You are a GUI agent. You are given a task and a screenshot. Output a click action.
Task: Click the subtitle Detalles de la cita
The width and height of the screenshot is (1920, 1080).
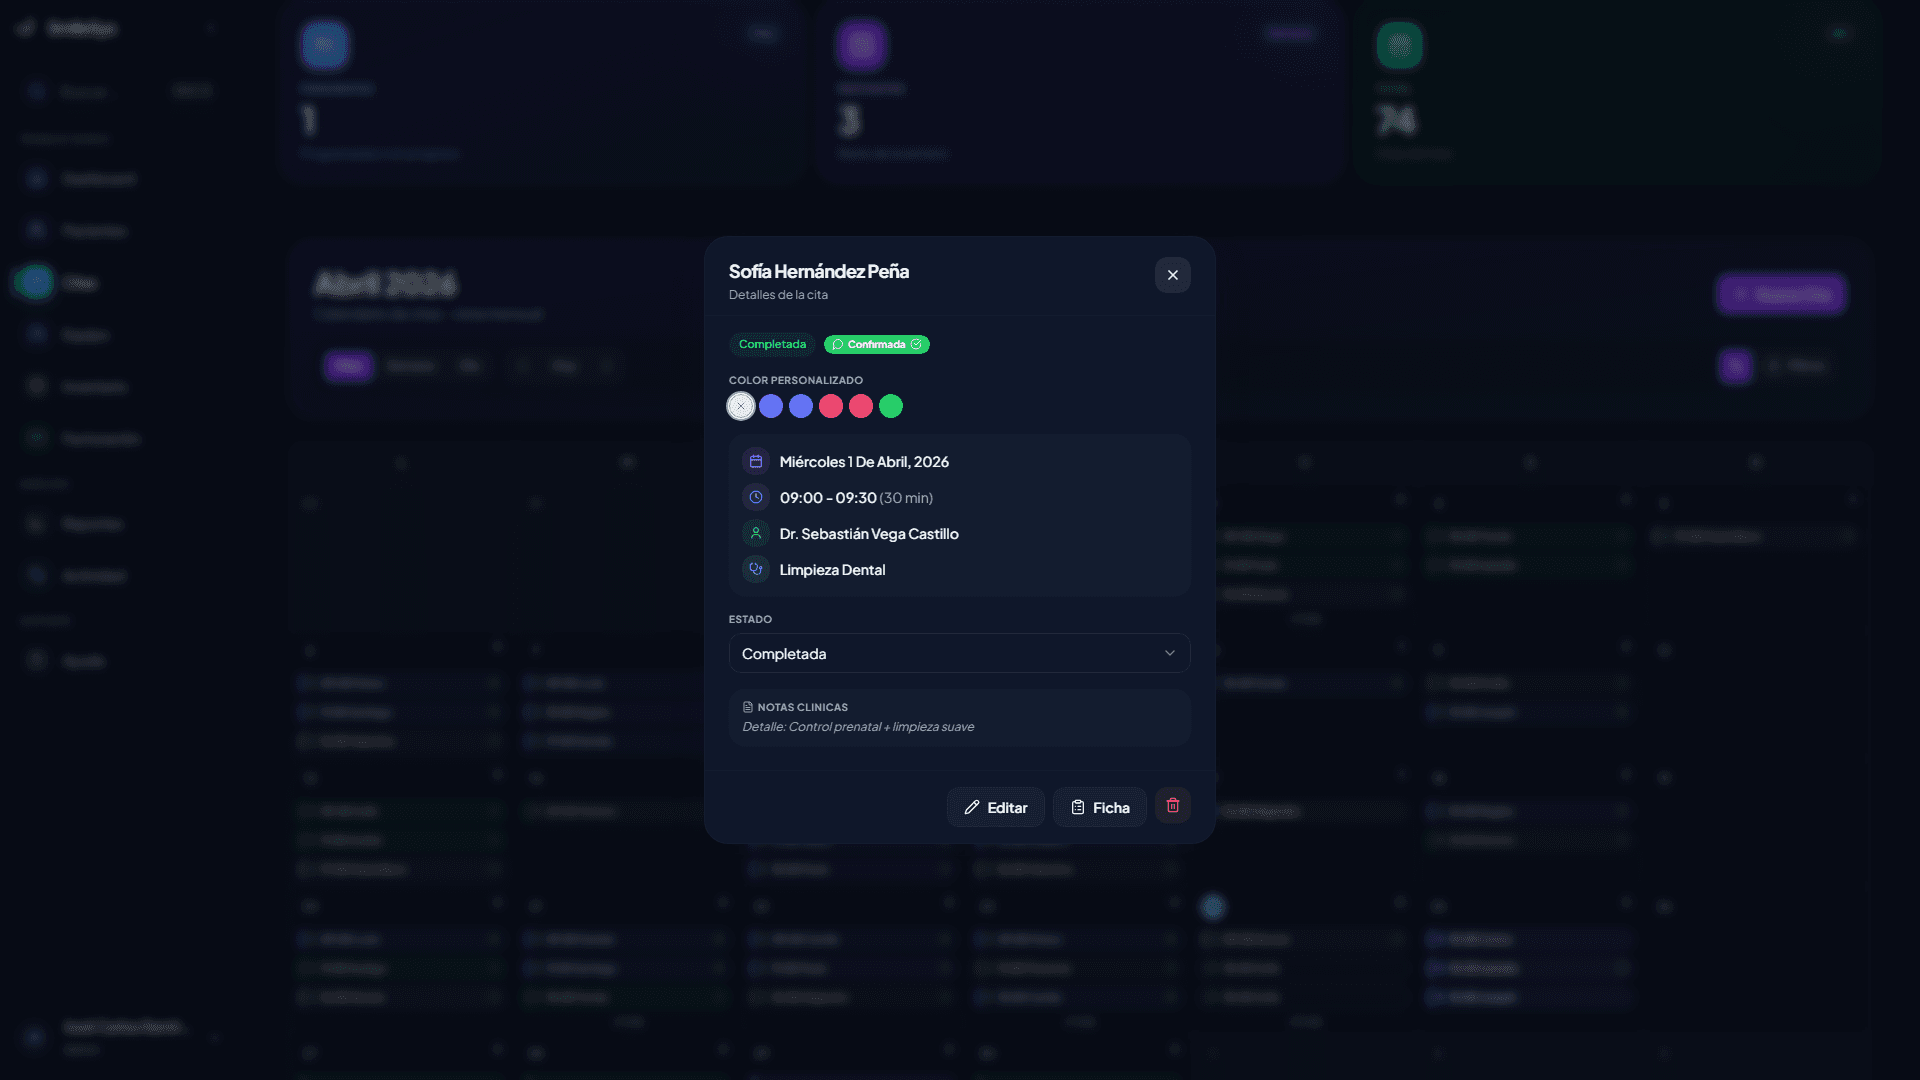pyautogui.click(x=778, y=295)
